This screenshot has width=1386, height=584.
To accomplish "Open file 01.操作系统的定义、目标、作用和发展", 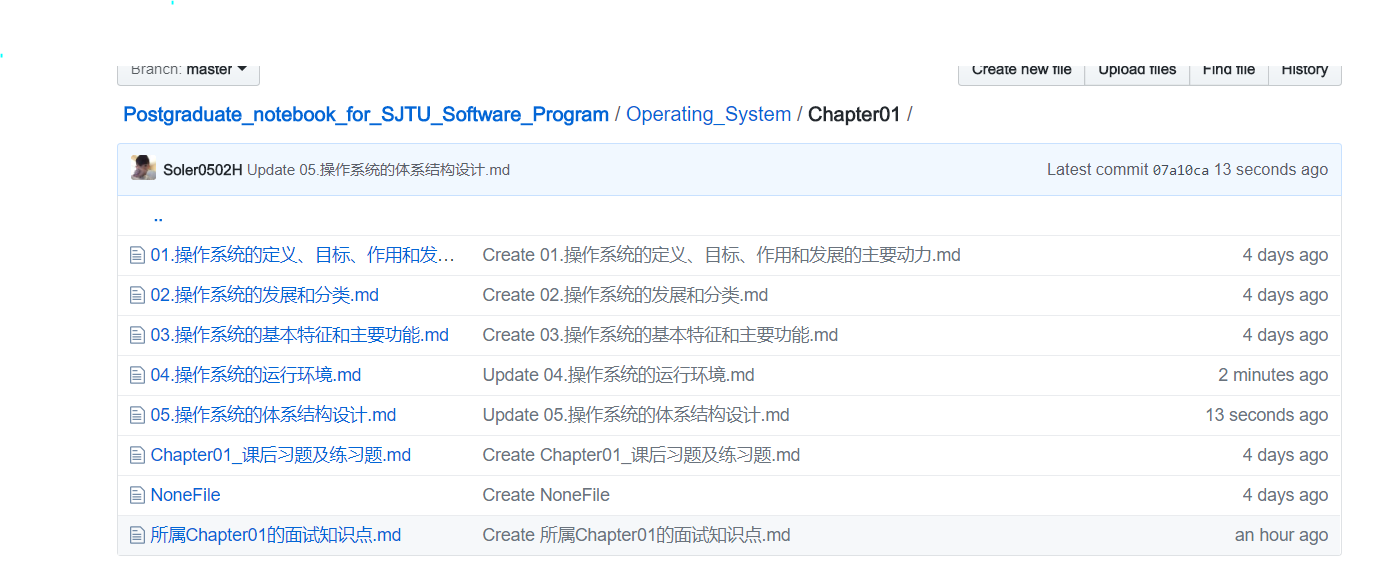I will (302, 255).
